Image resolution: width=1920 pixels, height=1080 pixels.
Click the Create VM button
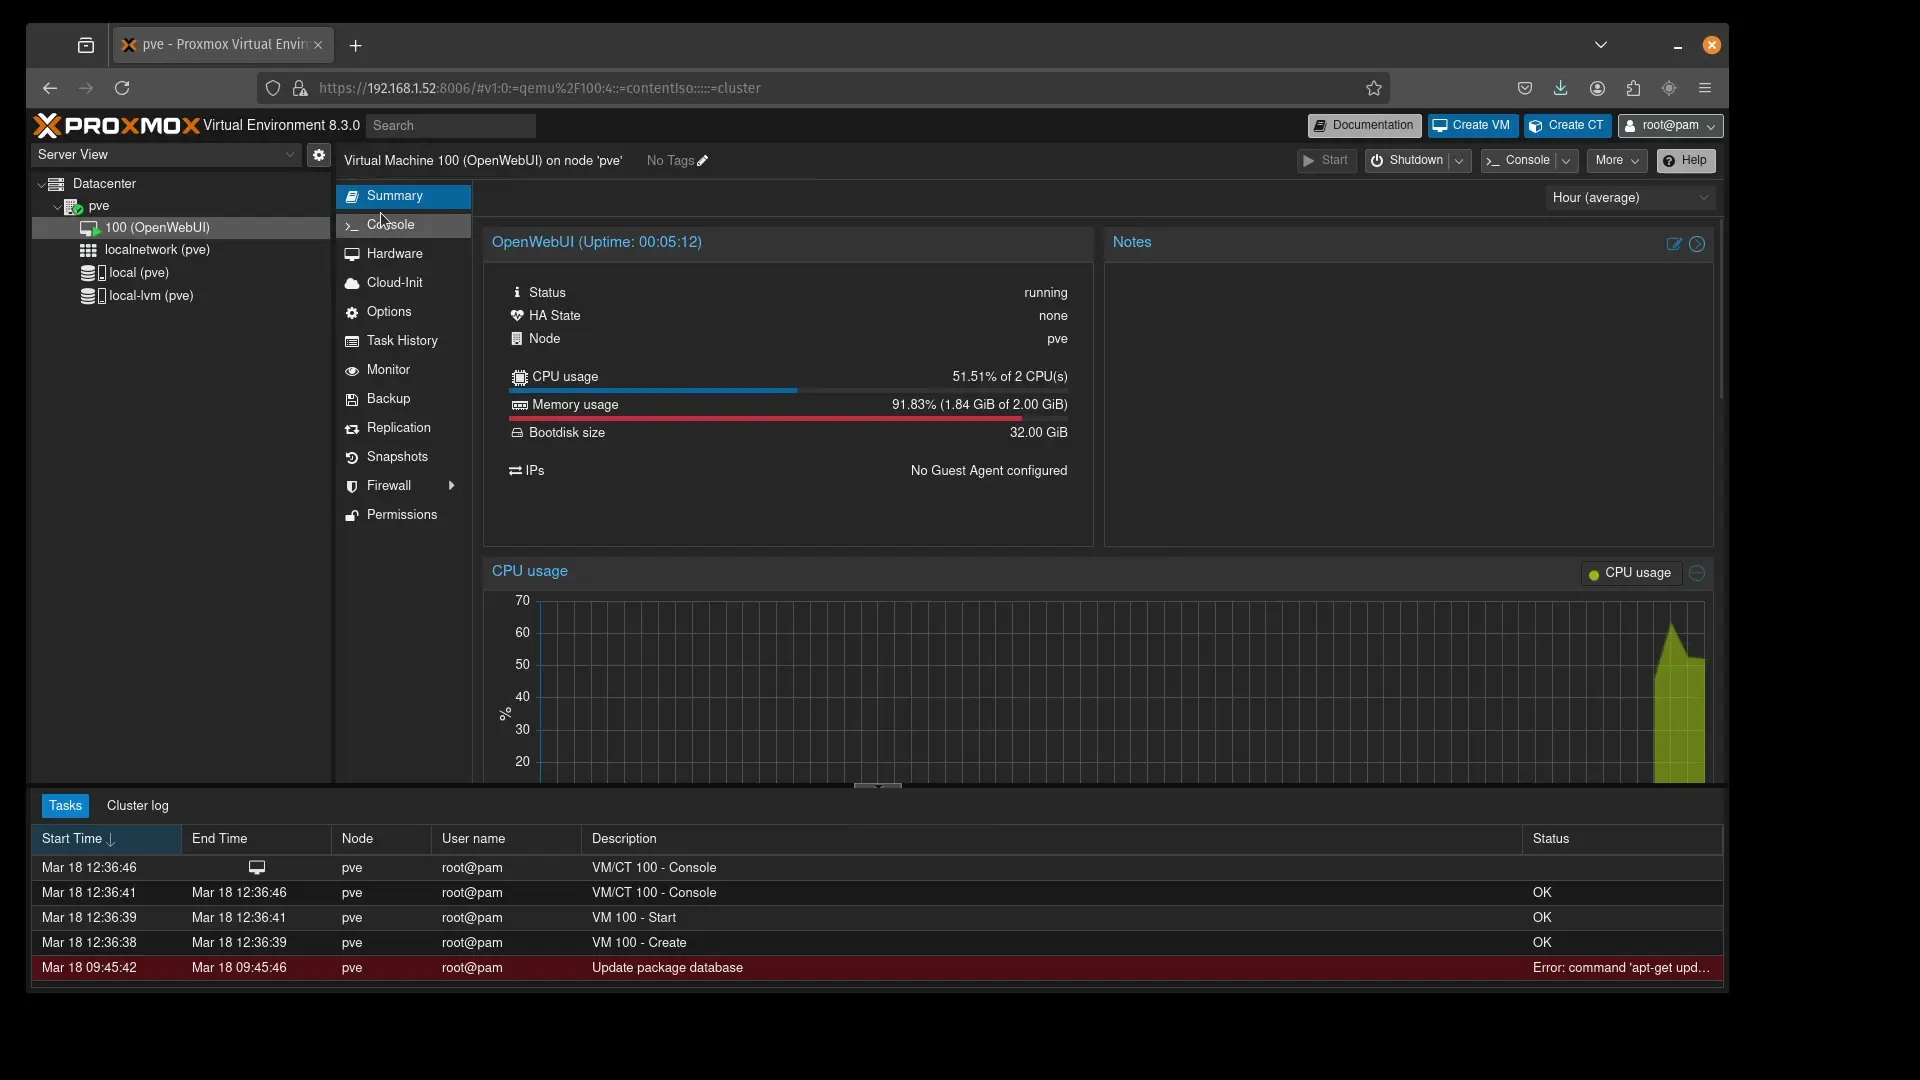coord(1472,126)
